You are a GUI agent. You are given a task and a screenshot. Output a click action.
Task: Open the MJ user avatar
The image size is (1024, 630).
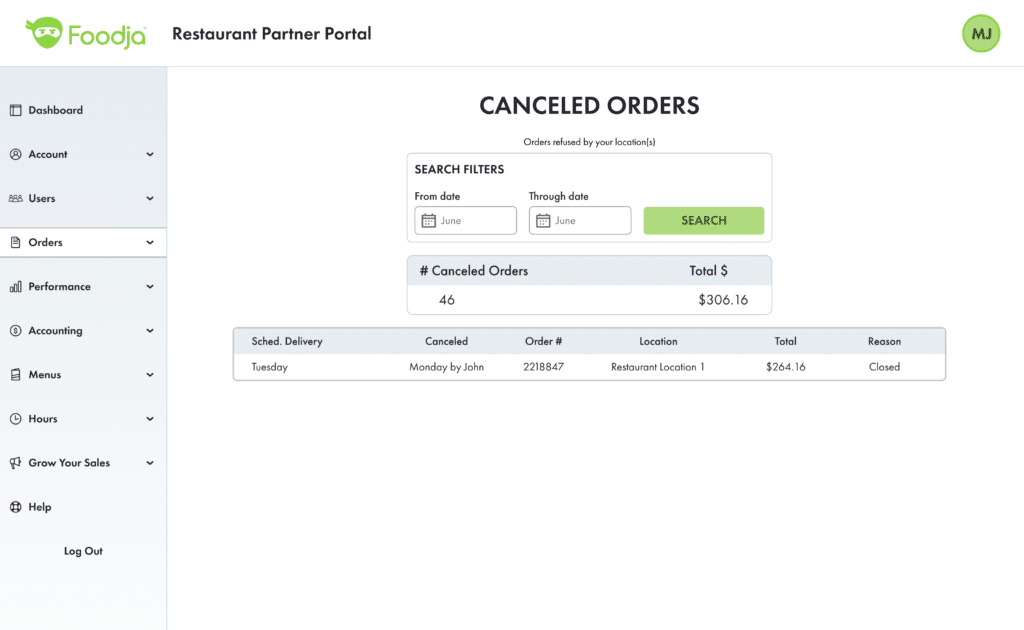click(x=980, y=33)
